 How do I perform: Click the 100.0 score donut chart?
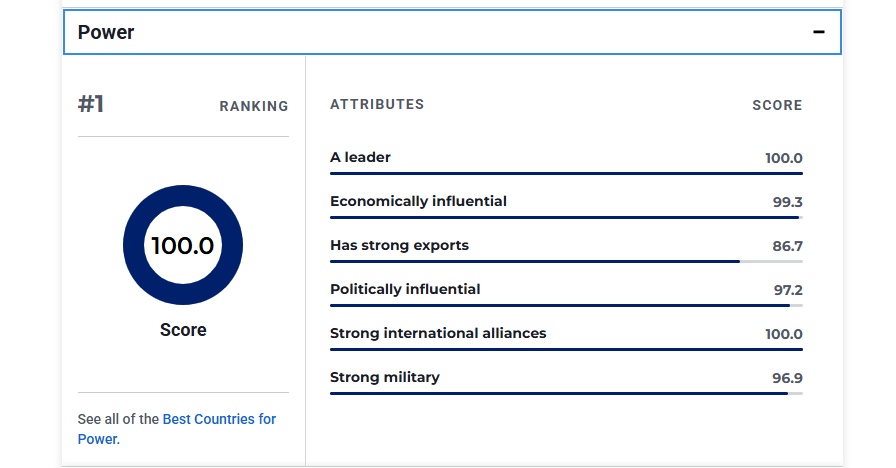click(x=183, y=245)
